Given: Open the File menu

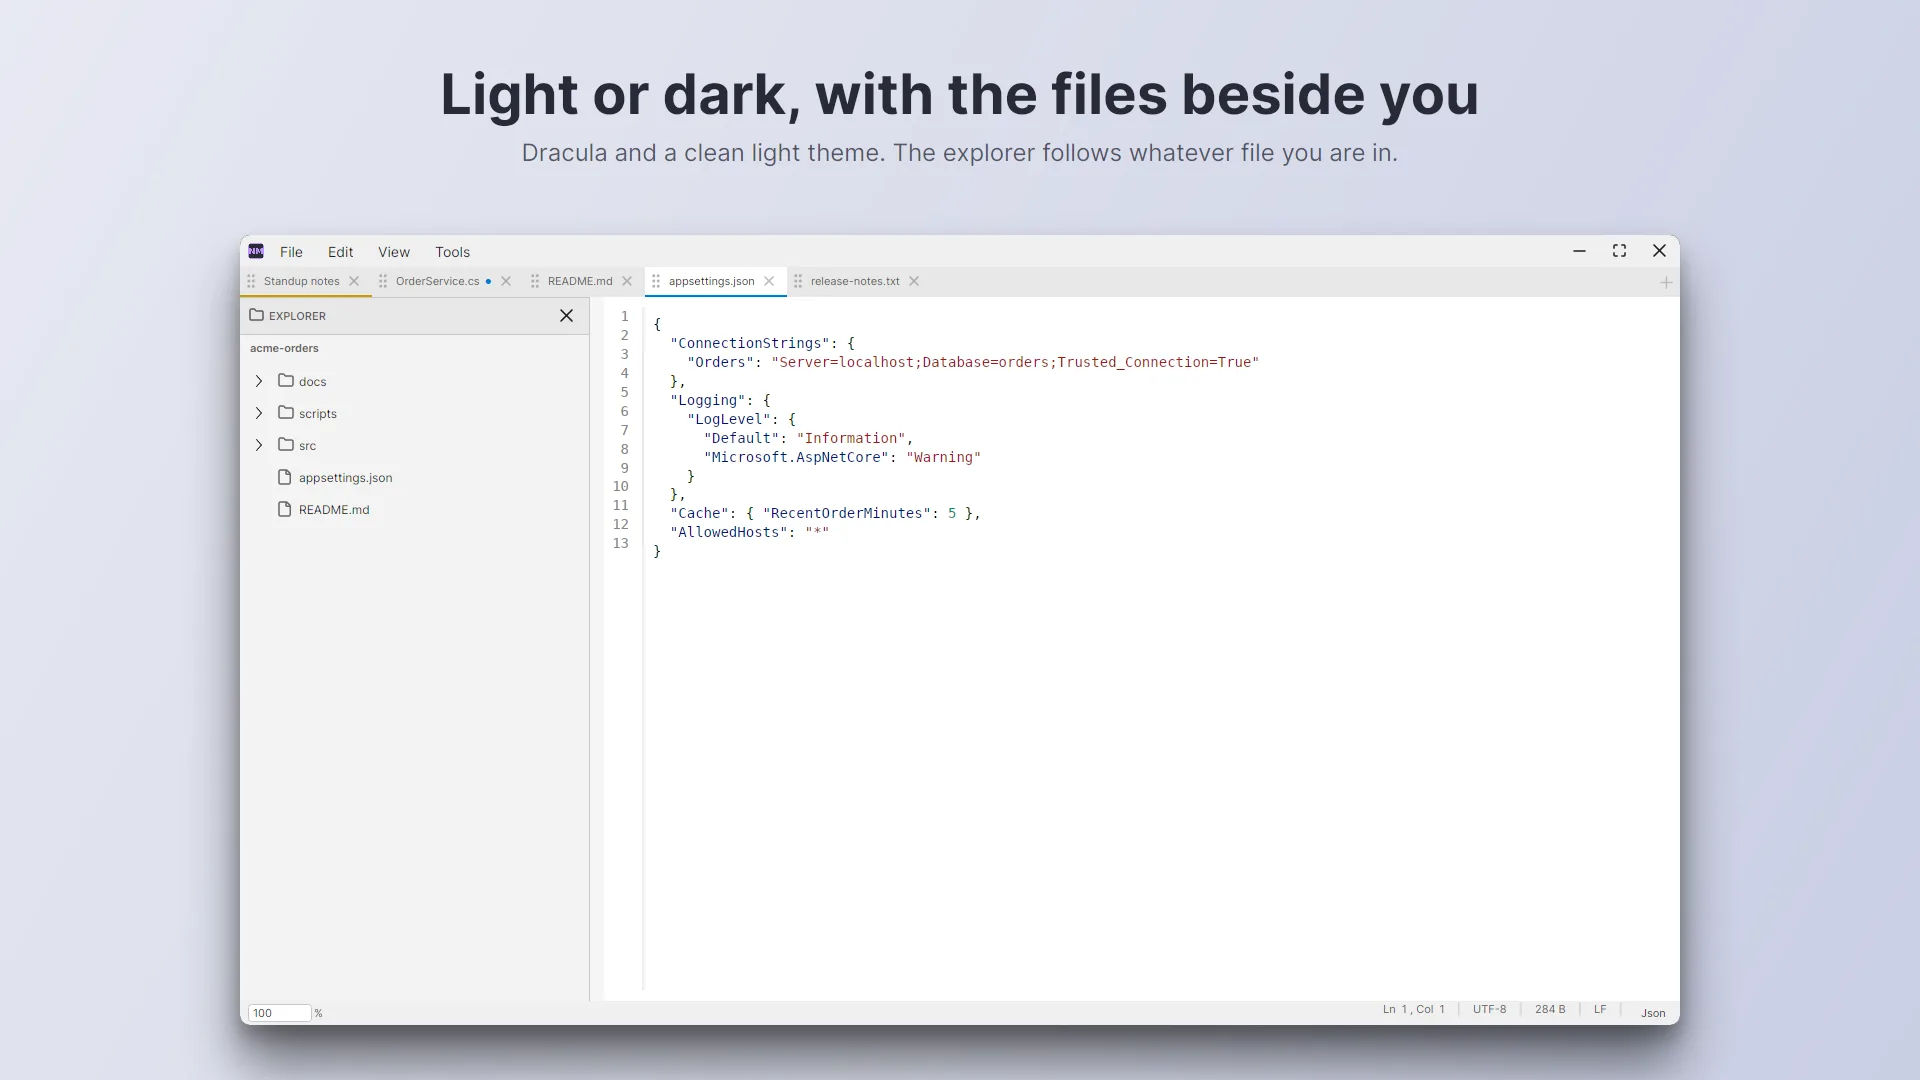Looking at the screenshot, I should point(291,252).
